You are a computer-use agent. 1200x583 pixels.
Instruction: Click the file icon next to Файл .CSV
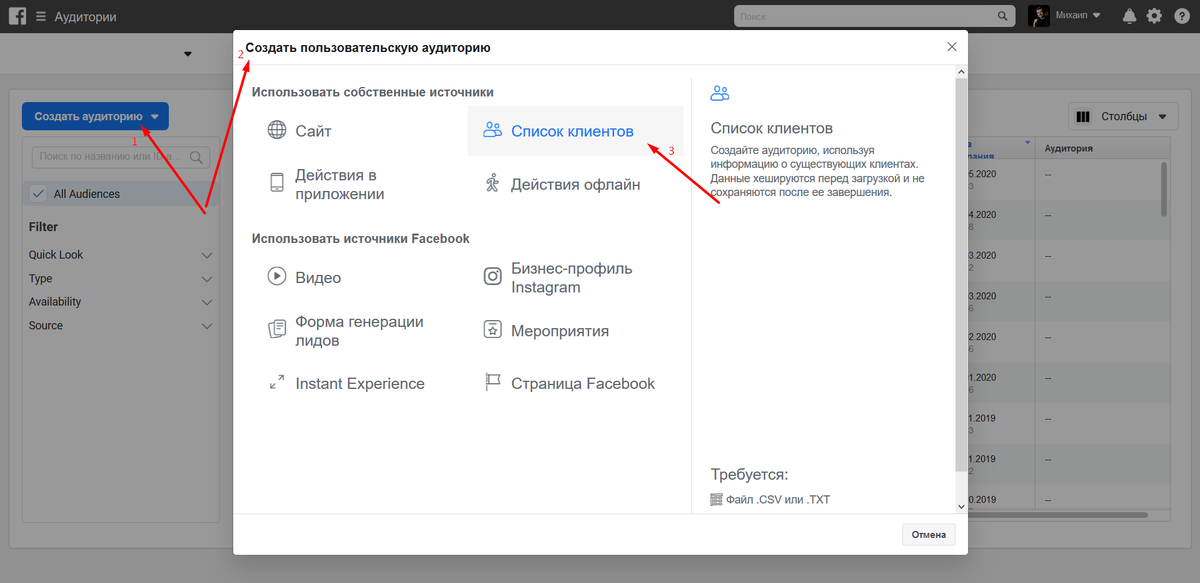(x=716, y=499)
